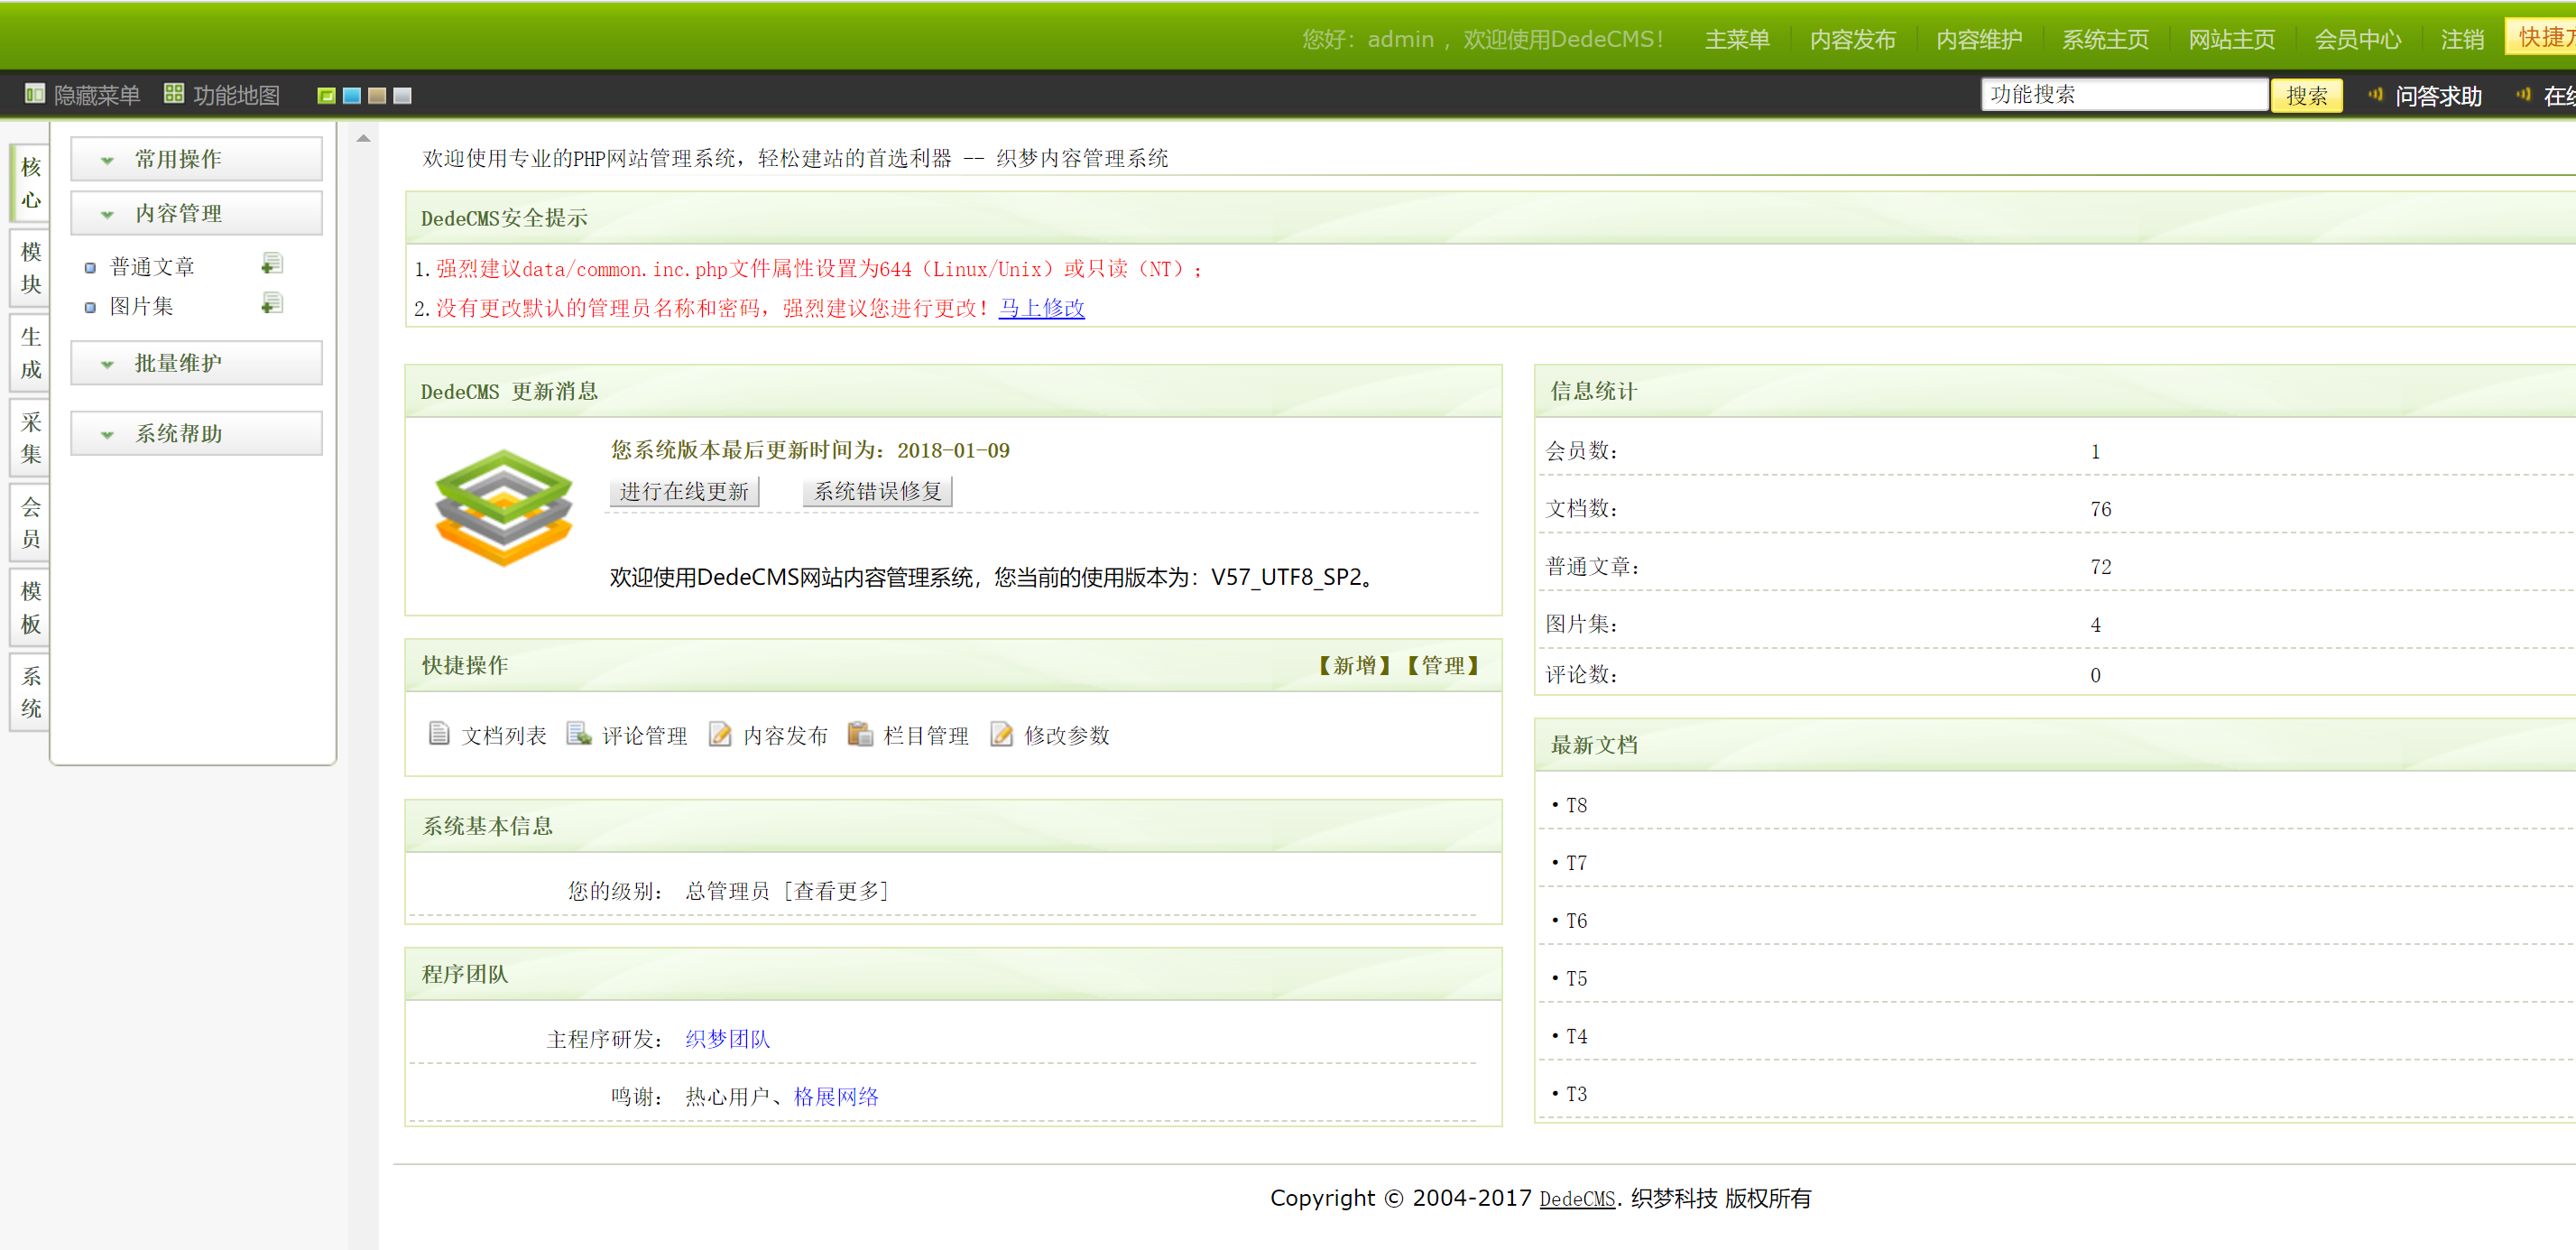The width and height of the screenshot is (2576, 1250).
Task: Switch to the 生成 side tab
Action: click(x=31, y=353)
